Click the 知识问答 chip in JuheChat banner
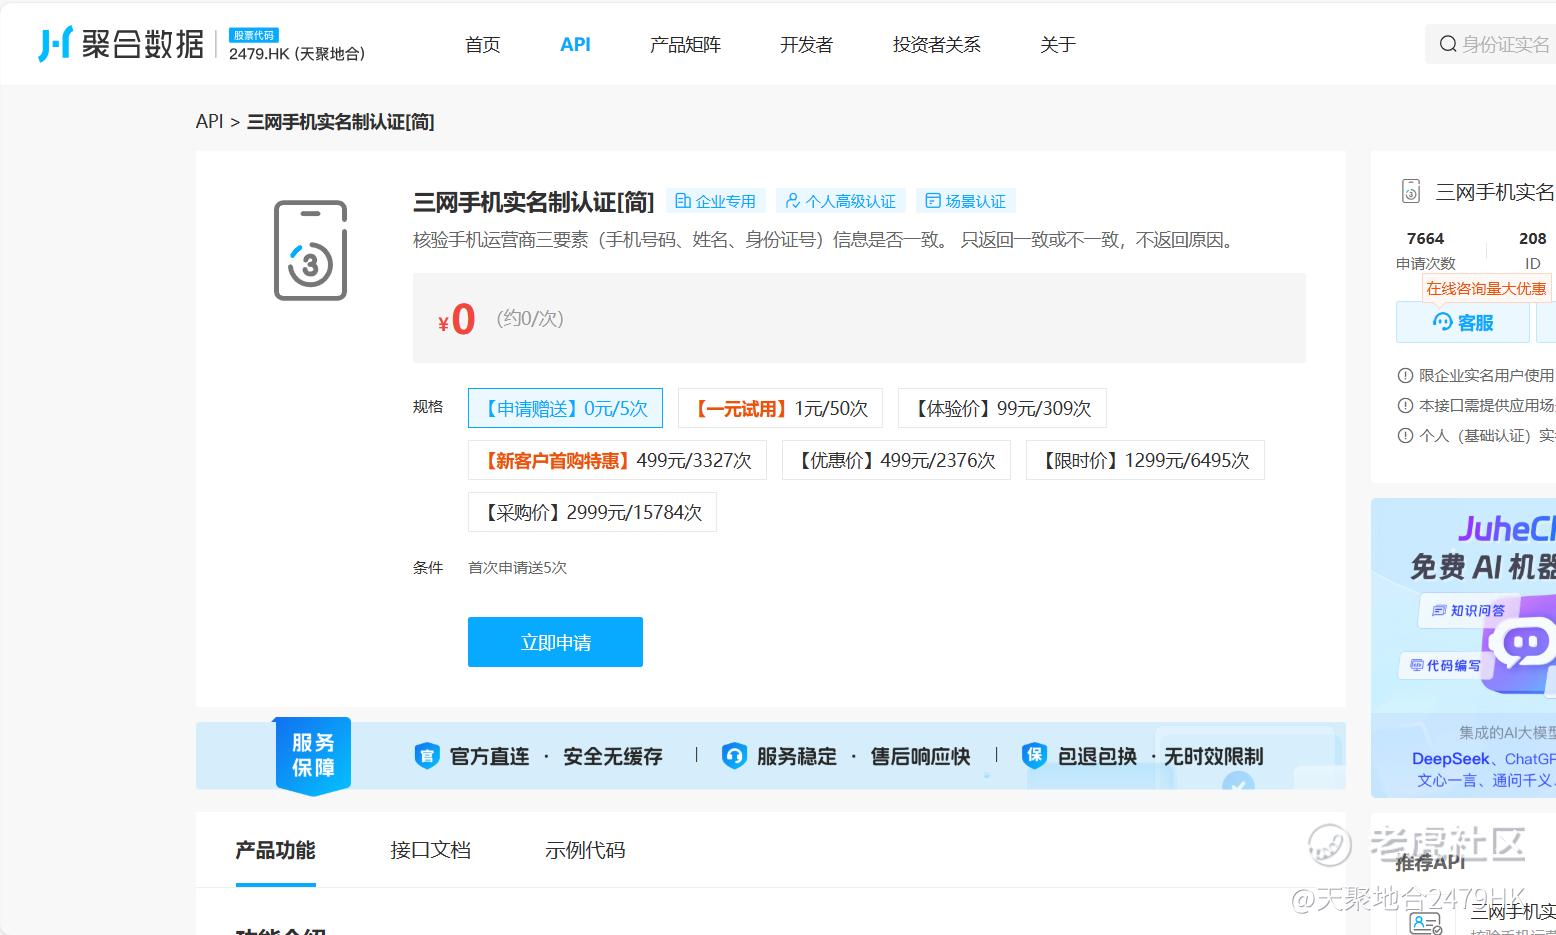The image size is (1556, 935). point(1468,610)
